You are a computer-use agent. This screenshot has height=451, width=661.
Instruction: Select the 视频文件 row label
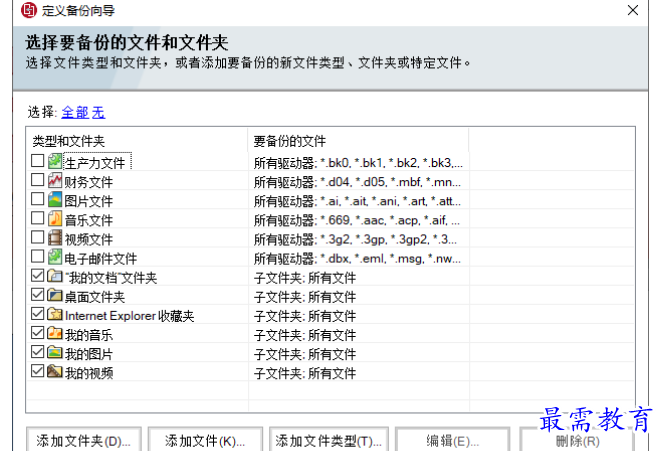[89, 239]
